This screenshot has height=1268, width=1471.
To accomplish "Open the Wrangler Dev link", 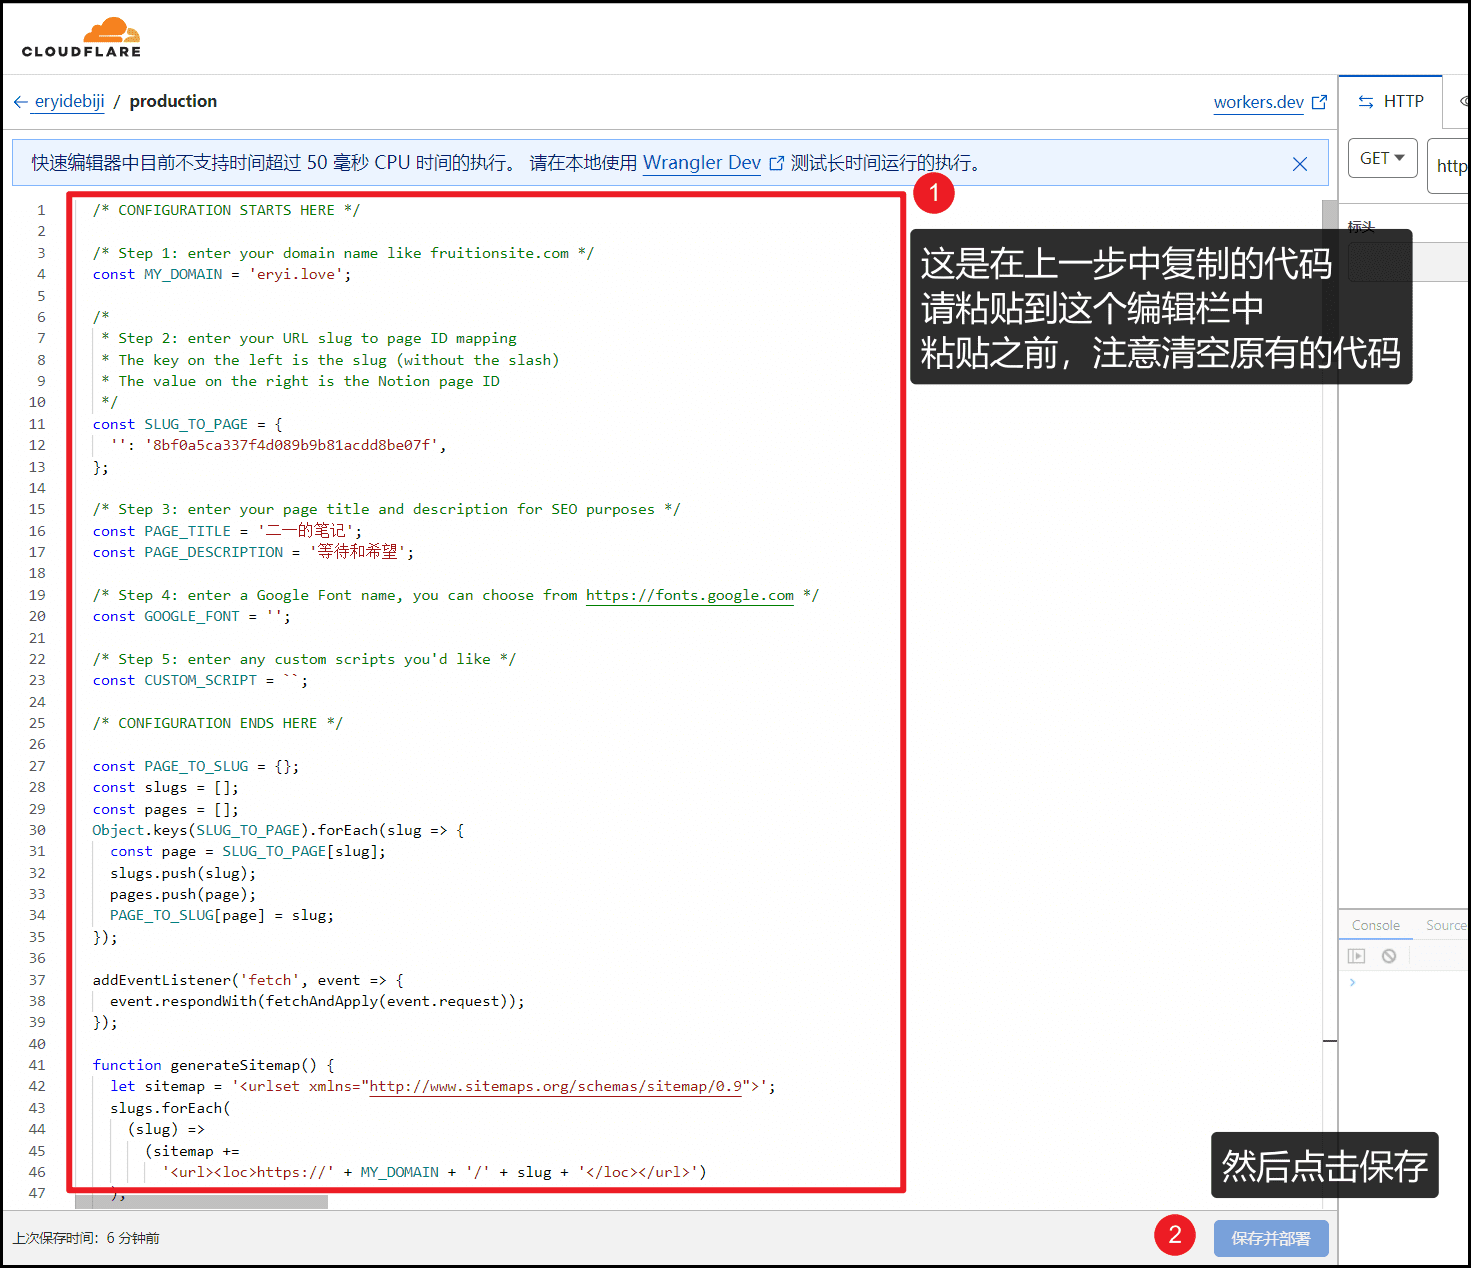I will coord(701,162).
